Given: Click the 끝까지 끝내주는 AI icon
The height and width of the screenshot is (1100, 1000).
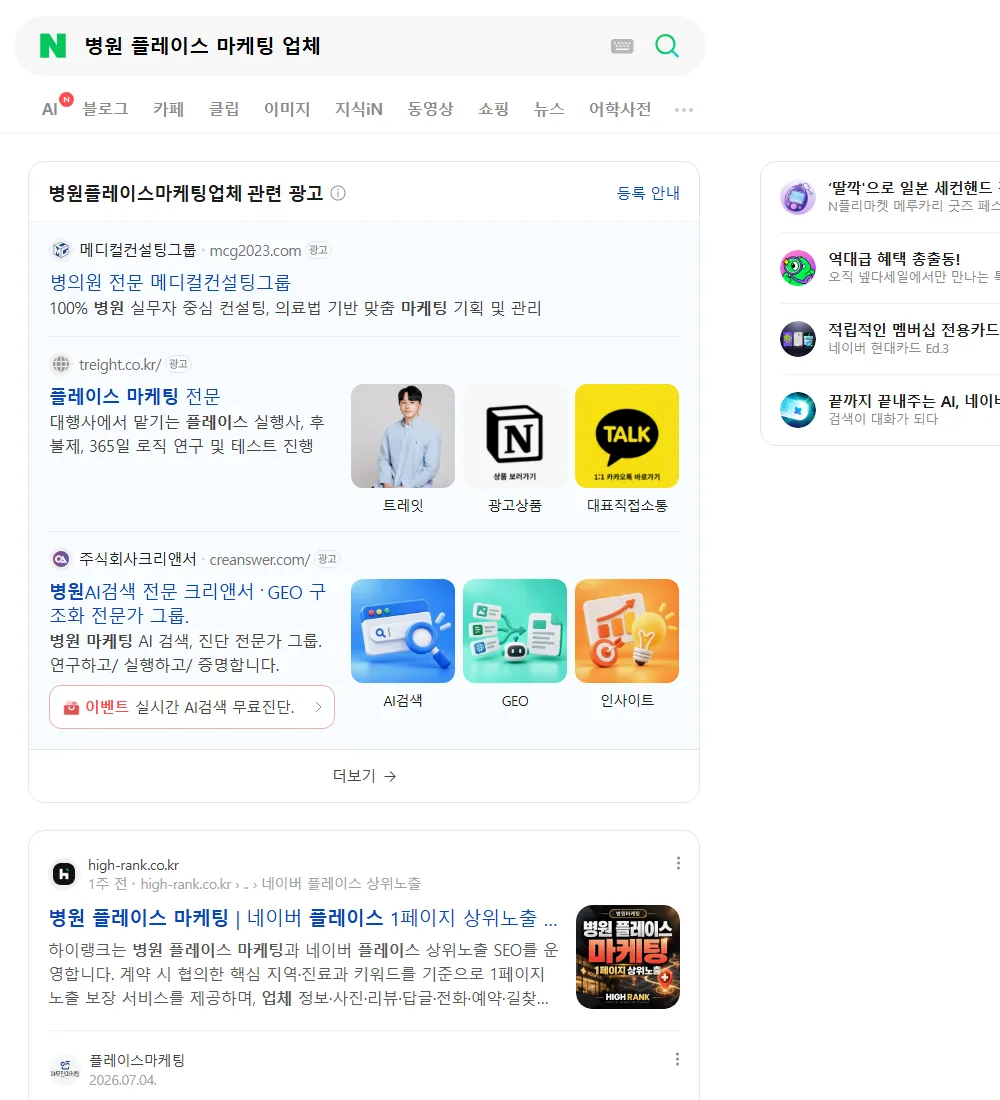Looking at the screenshot, I should click(798, 410).
